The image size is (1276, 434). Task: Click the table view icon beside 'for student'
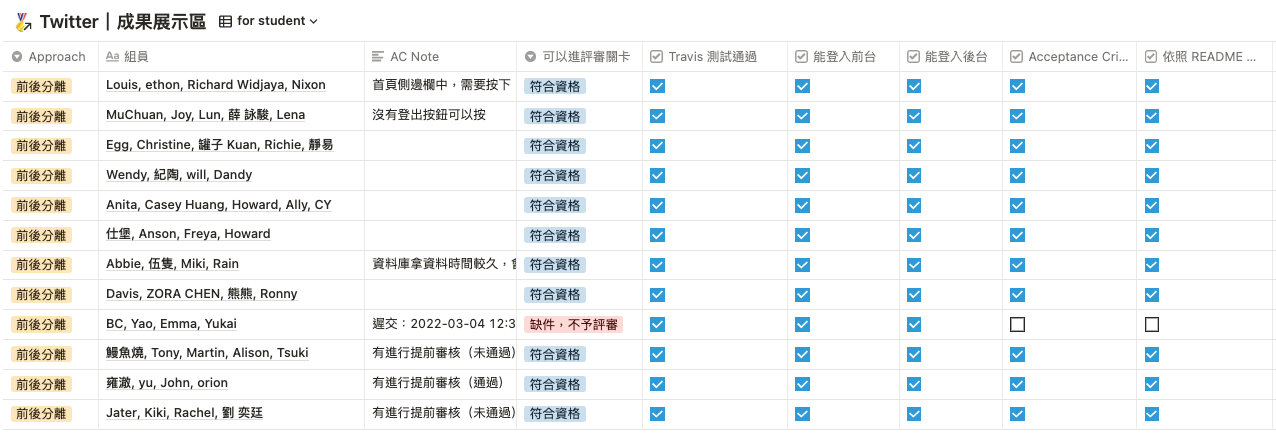(225, 21)
